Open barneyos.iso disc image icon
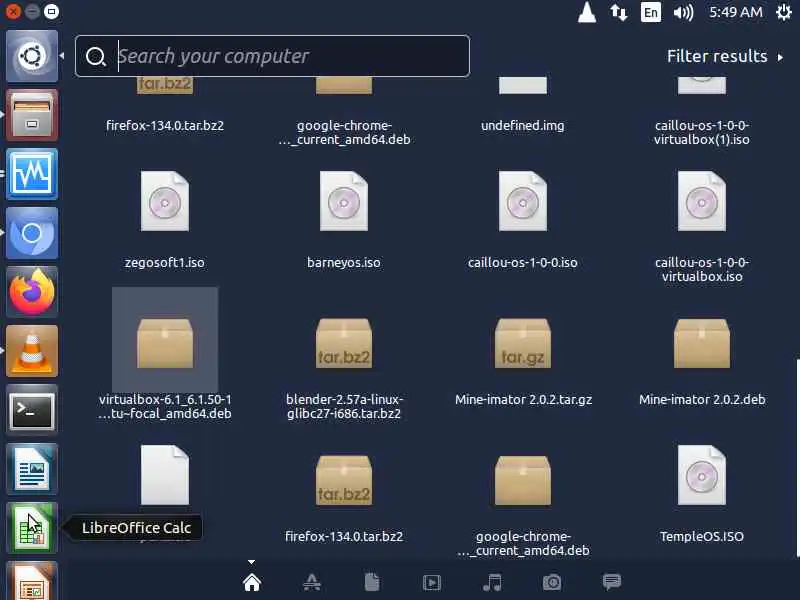The image size is (800, 600). pyautogui.click(x=344, y=201)
